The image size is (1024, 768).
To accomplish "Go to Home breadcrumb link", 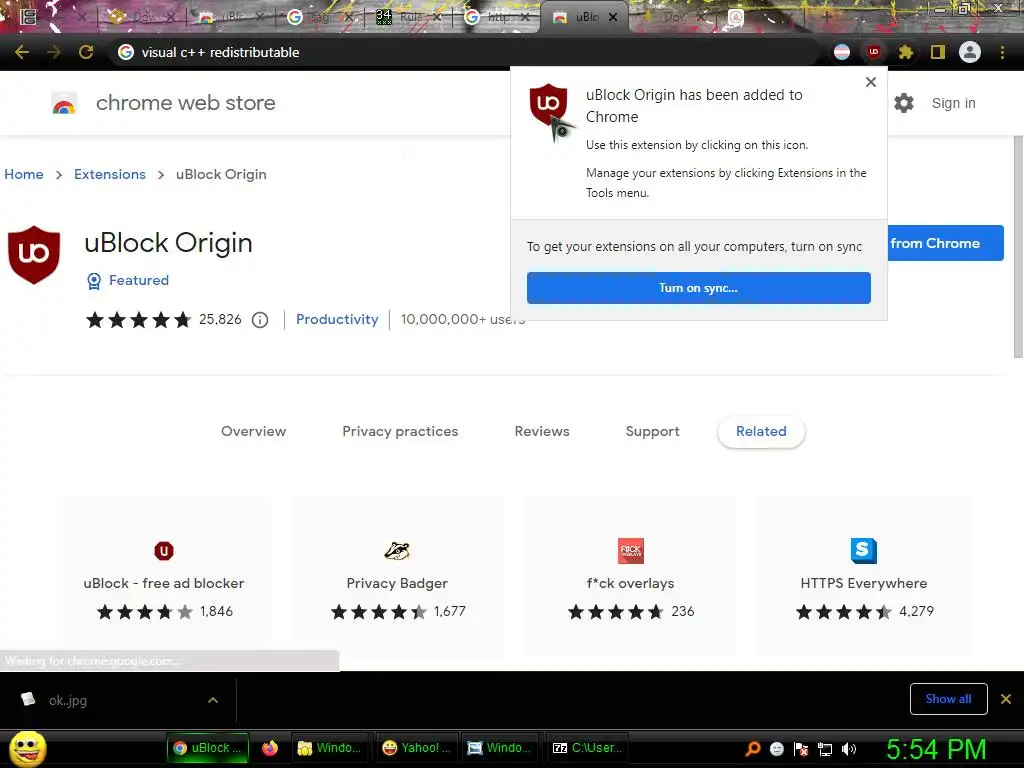I will tap(24, 174).
